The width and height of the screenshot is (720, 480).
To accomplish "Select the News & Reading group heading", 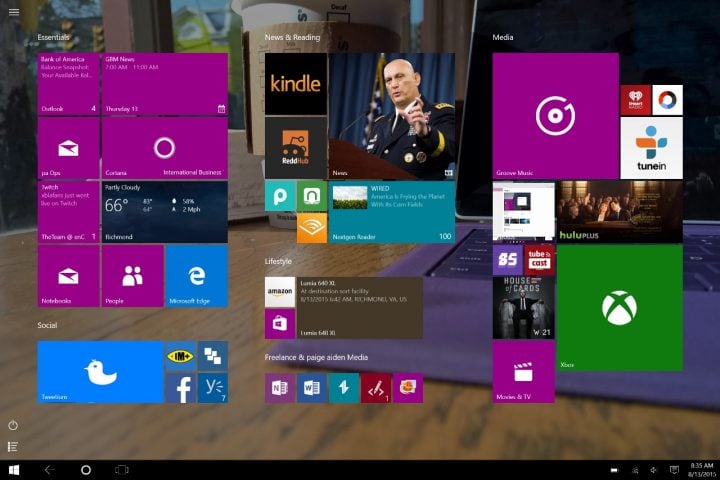I will coord(292,37).
